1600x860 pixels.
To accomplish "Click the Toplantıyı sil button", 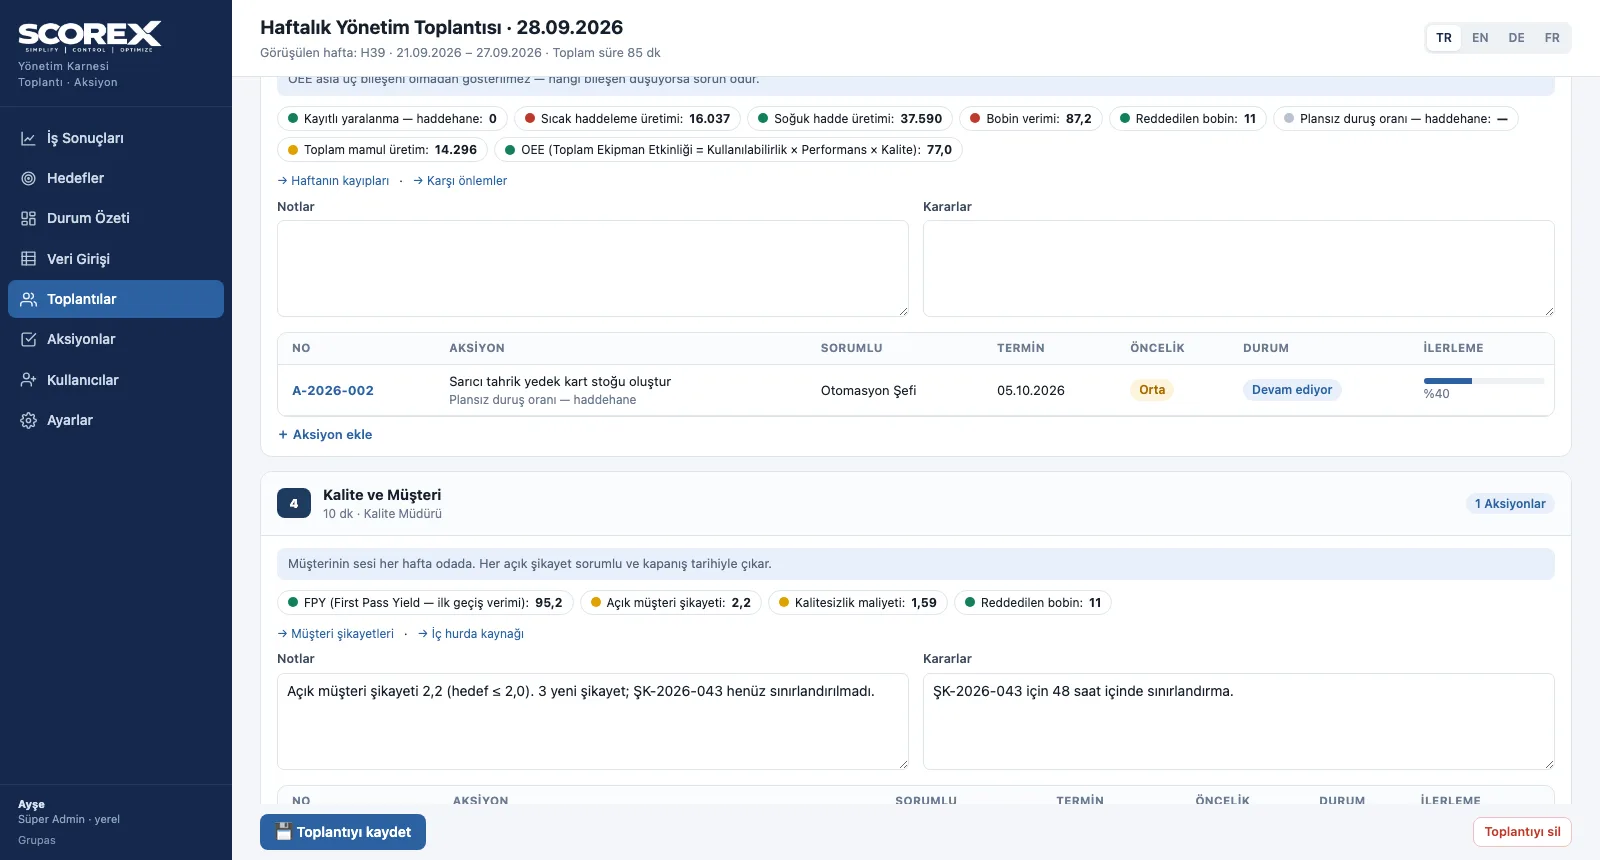I will coord(1522,832).
